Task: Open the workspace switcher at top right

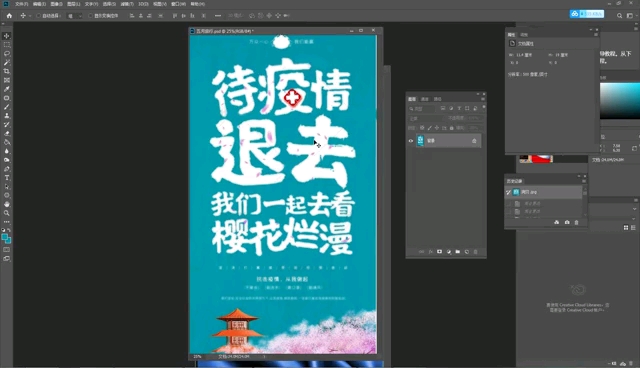Action: coord(630,16)
